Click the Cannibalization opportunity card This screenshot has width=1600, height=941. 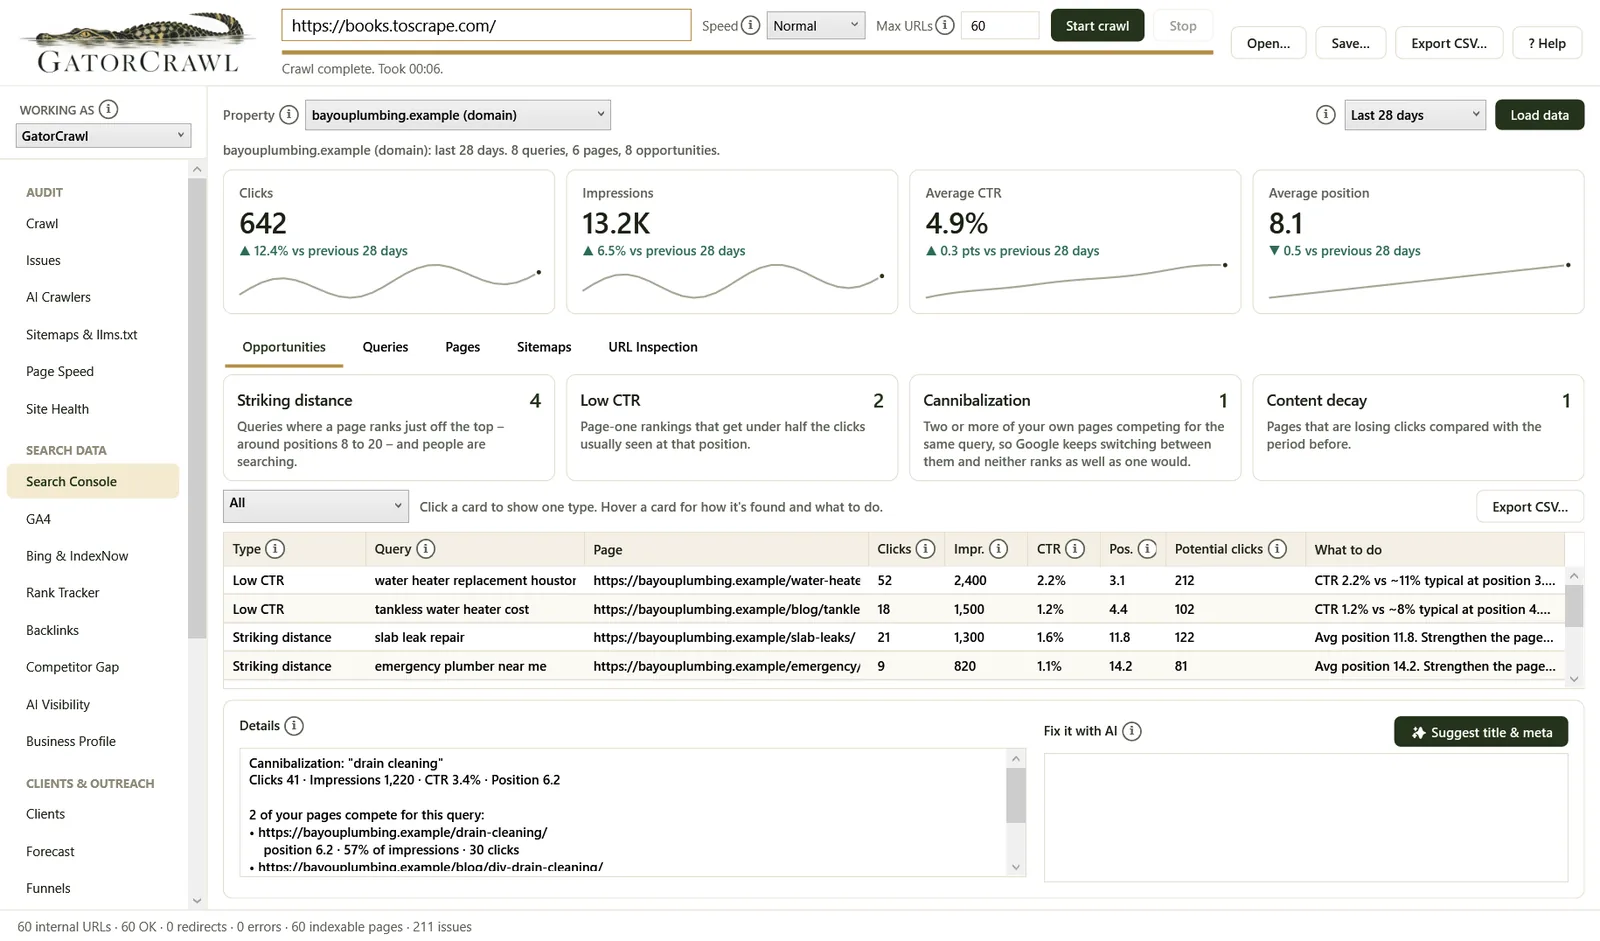[x=1075, y=428]
